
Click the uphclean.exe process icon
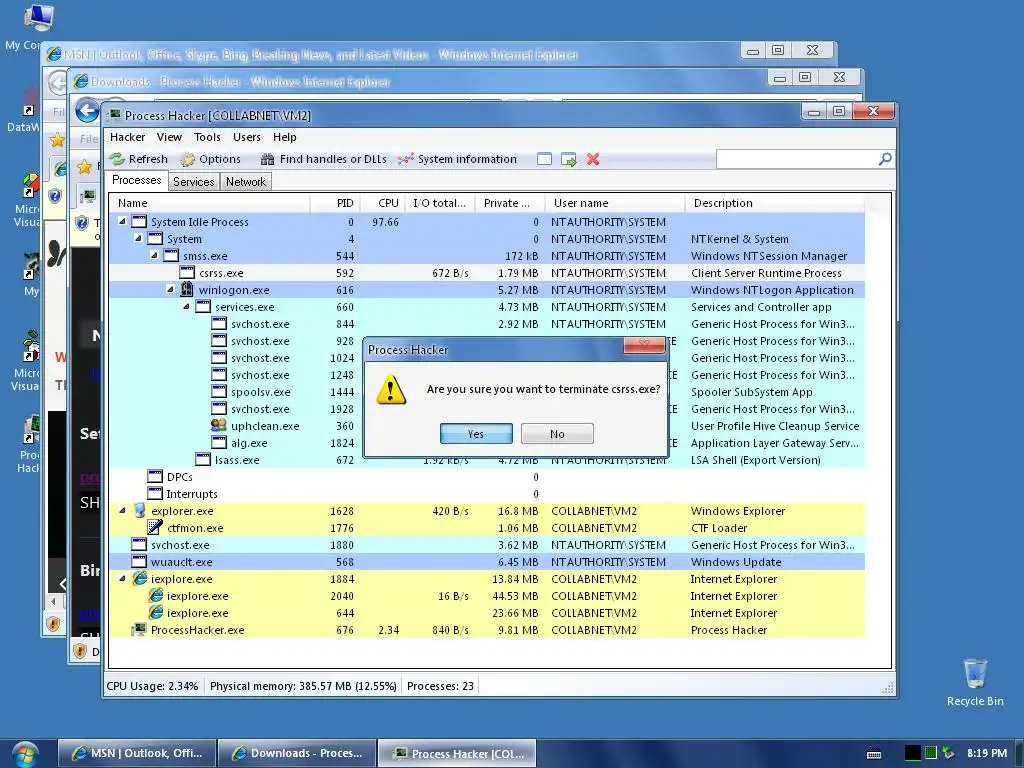point(219,425)
